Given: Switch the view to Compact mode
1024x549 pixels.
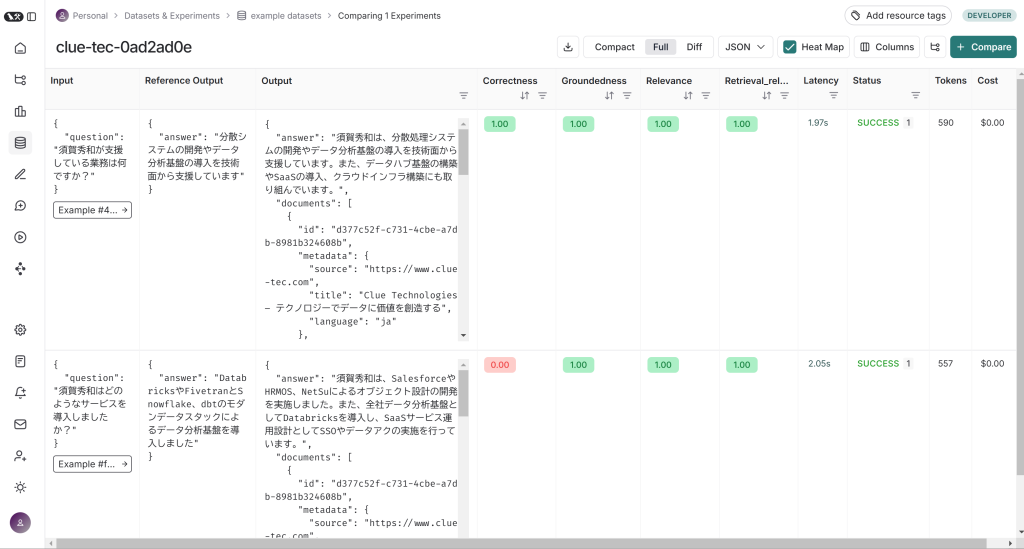Looking at the screenshot, I should coord(614,47).
